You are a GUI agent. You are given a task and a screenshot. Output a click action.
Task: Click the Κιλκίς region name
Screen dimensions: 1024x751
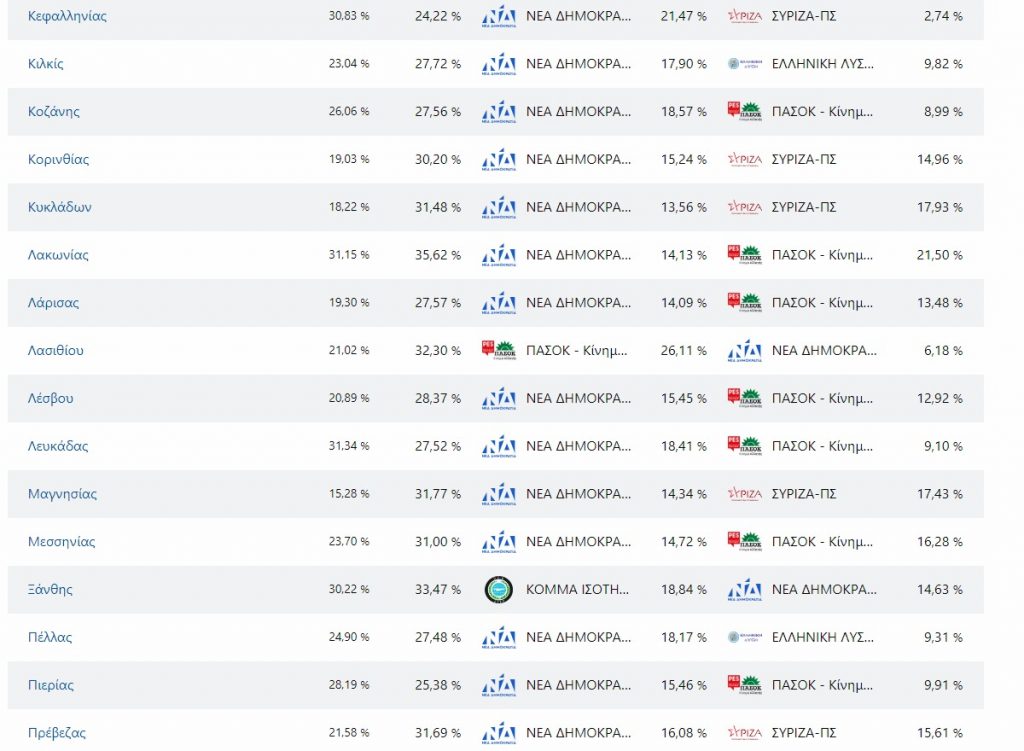pyautogui.click(x=46, y=64)
